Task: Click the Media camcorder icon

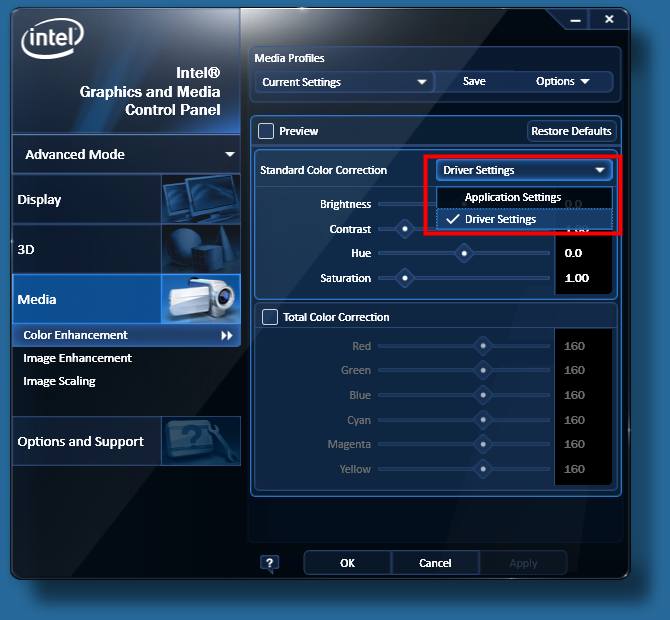Action: 201,299
